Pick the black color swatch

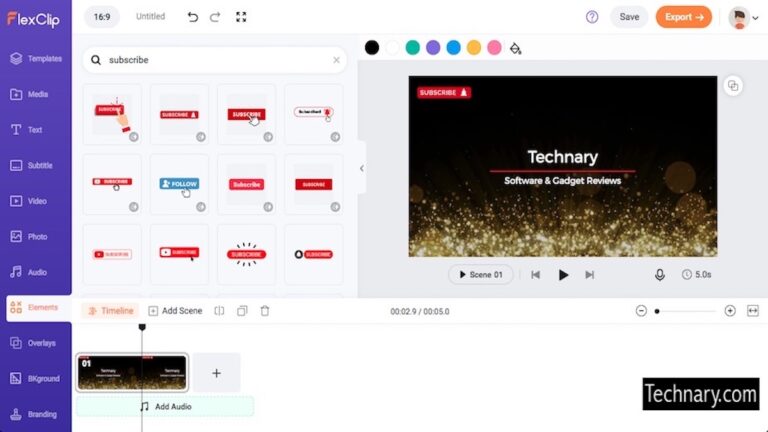[x=372, y=48]
